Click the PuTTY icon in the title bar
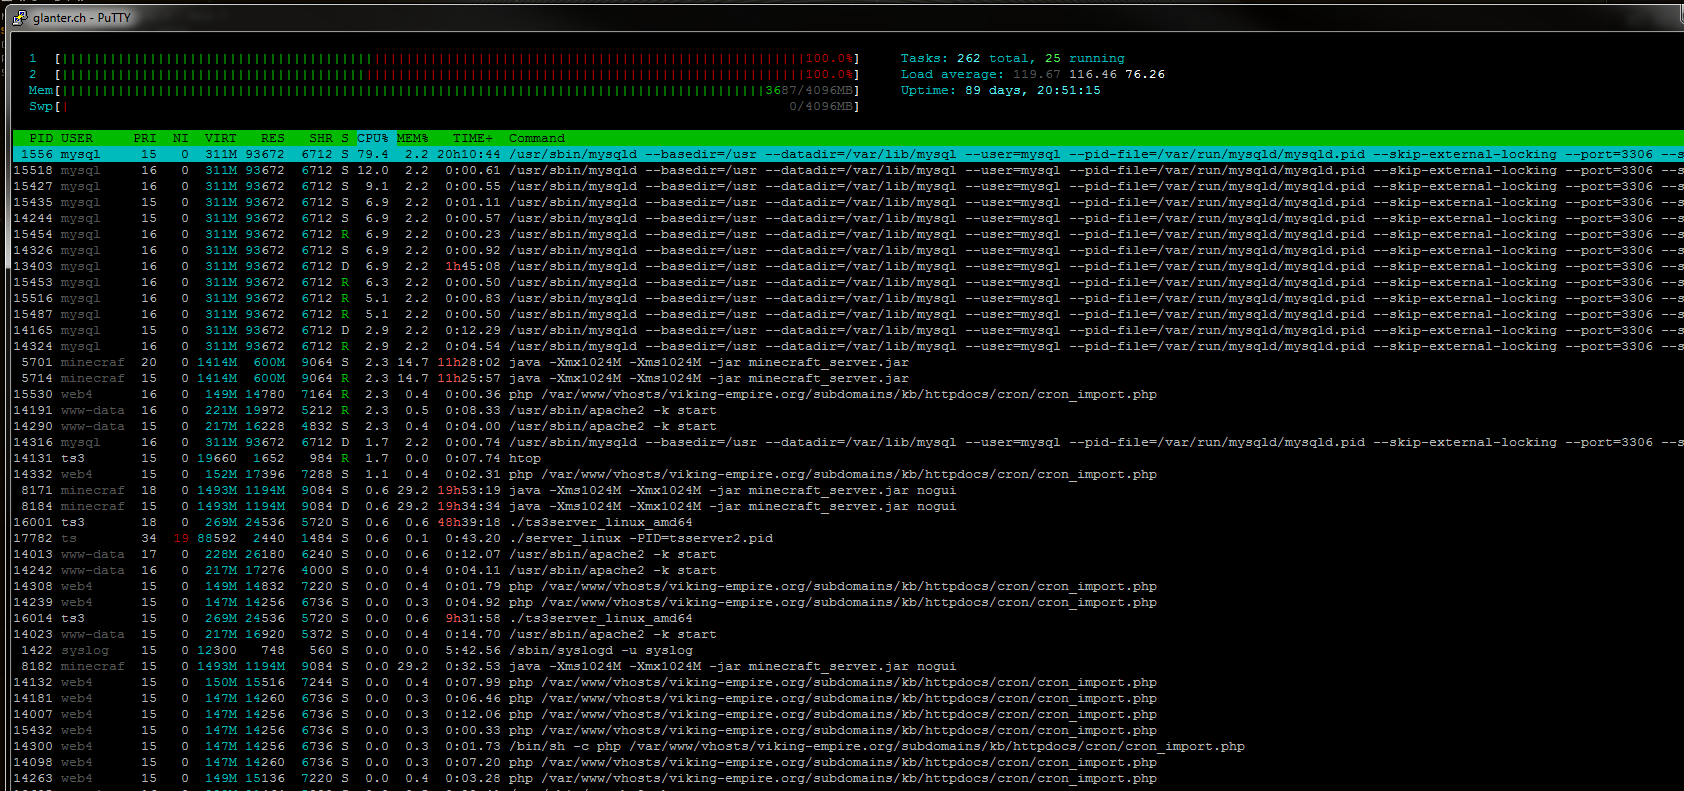 pyautogui.click(x=19, y=18)
